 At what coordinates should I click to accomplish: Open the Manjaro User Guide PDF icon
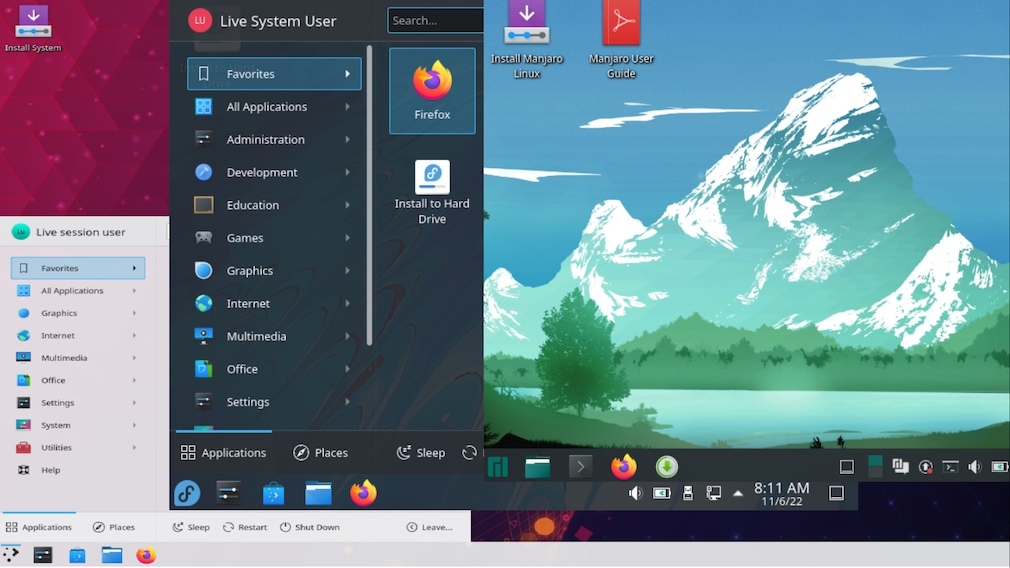coord(621,40)
